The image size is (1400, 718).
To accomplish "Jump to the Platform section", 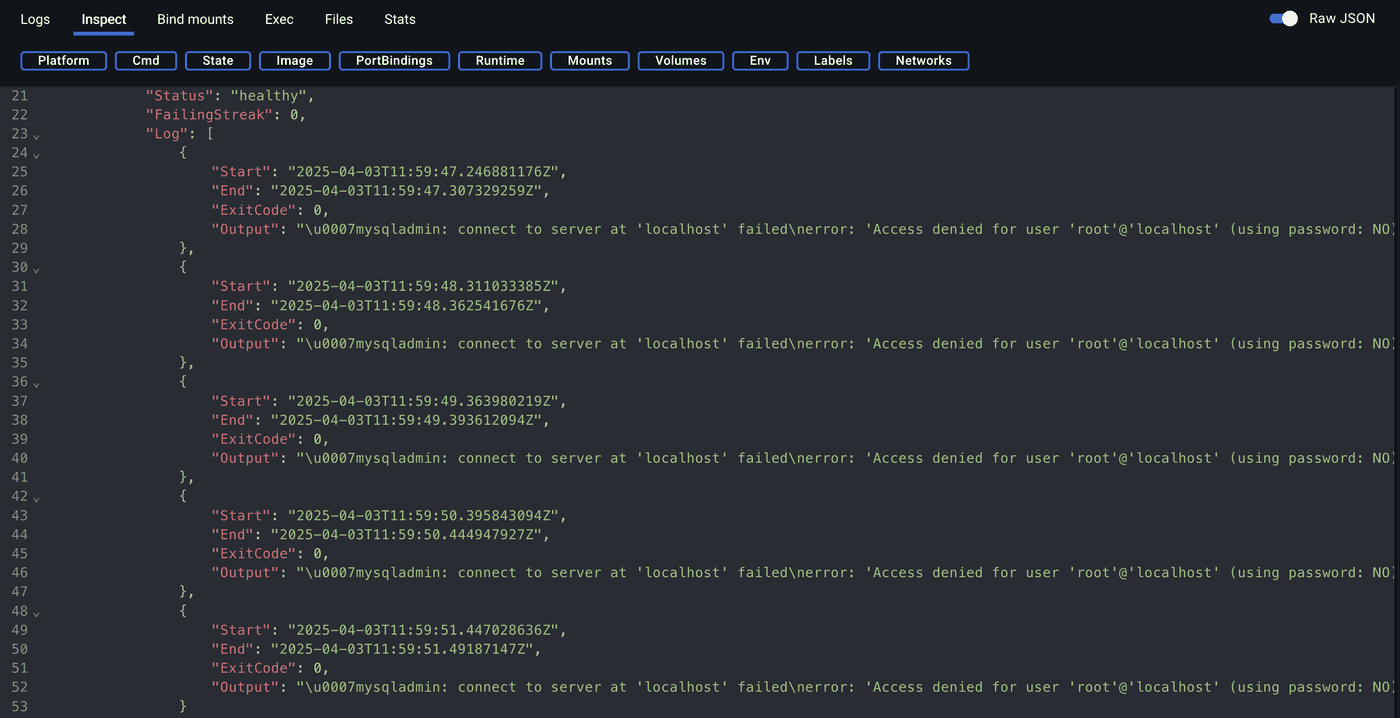I will coord(63,61).
